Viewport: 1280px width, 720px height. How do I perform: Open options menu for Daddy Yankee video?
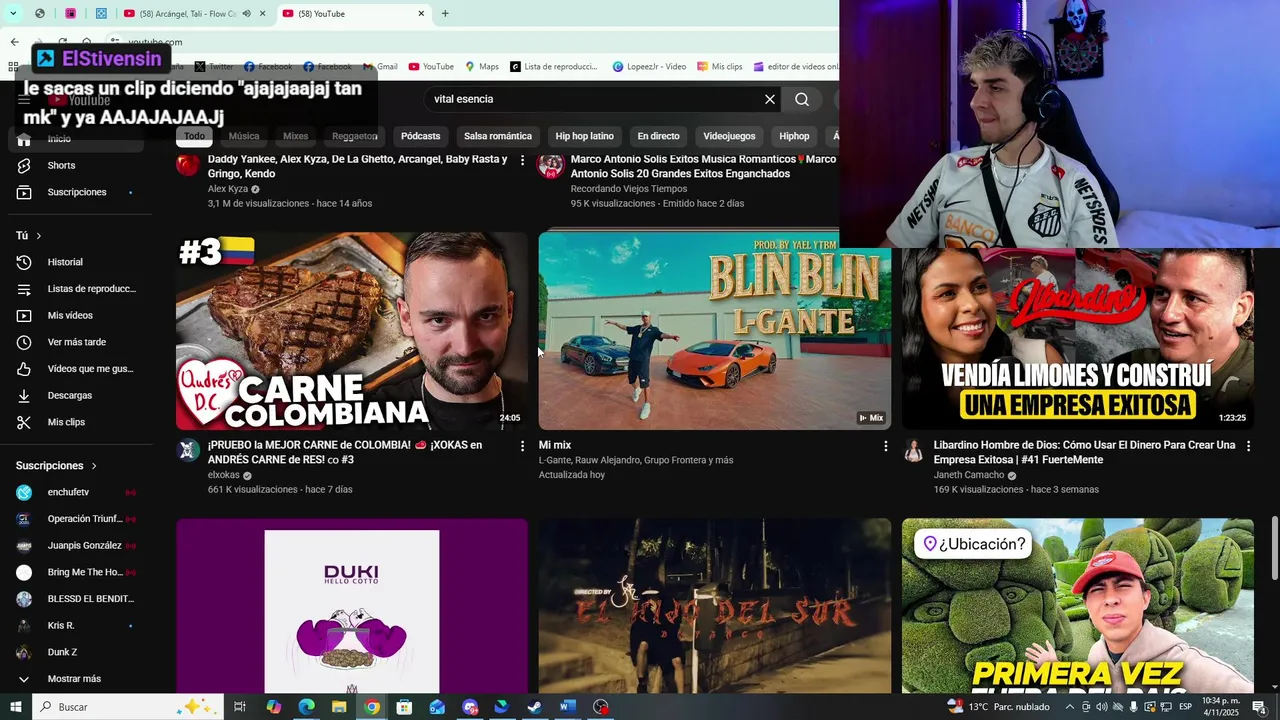(522, 160)
